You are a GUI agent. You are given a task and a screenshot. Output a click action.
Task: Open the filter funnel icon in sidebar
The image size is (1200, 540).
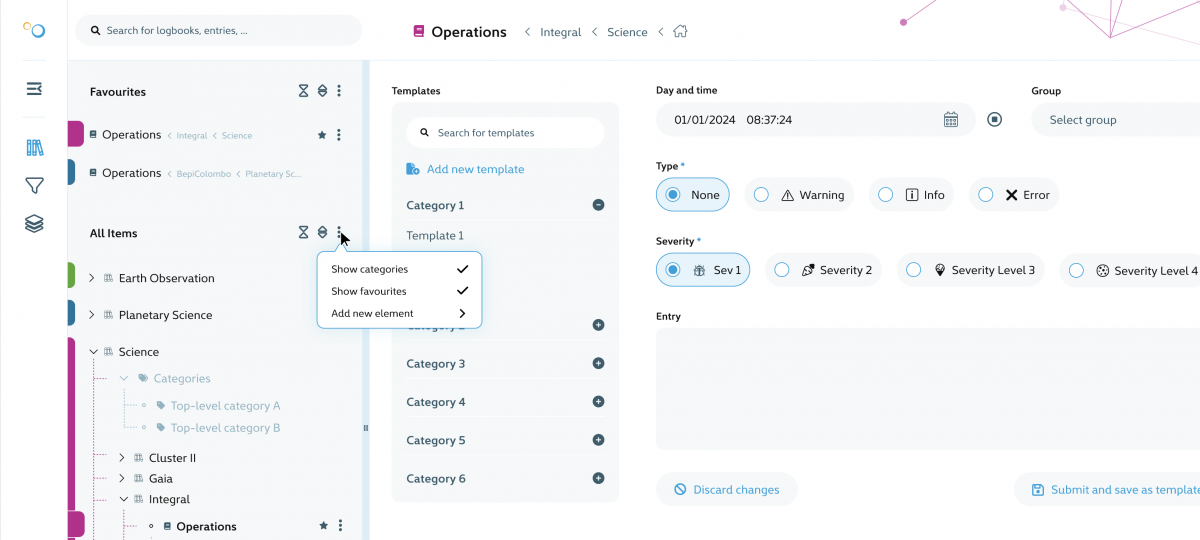coord(34,186)
